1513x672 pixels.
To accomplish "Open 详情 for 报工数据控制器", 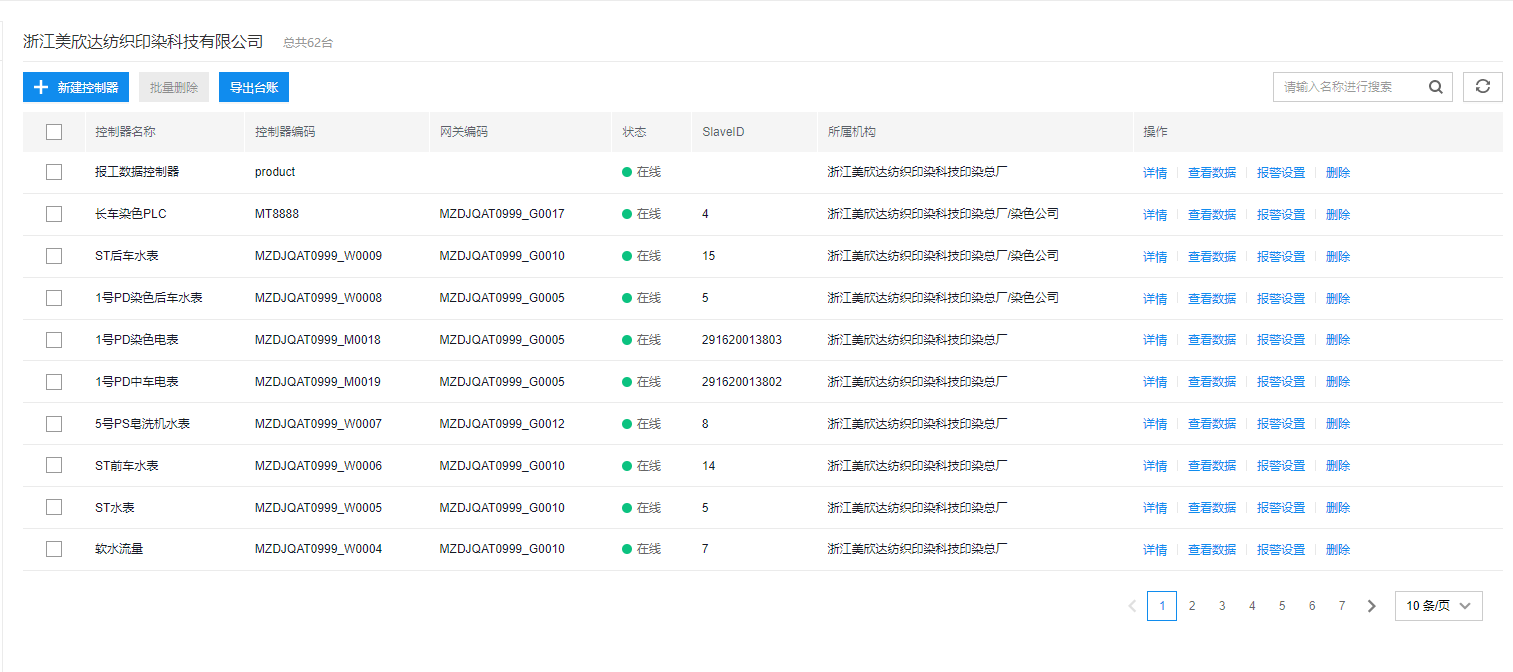I will (x=1155, y=173).
